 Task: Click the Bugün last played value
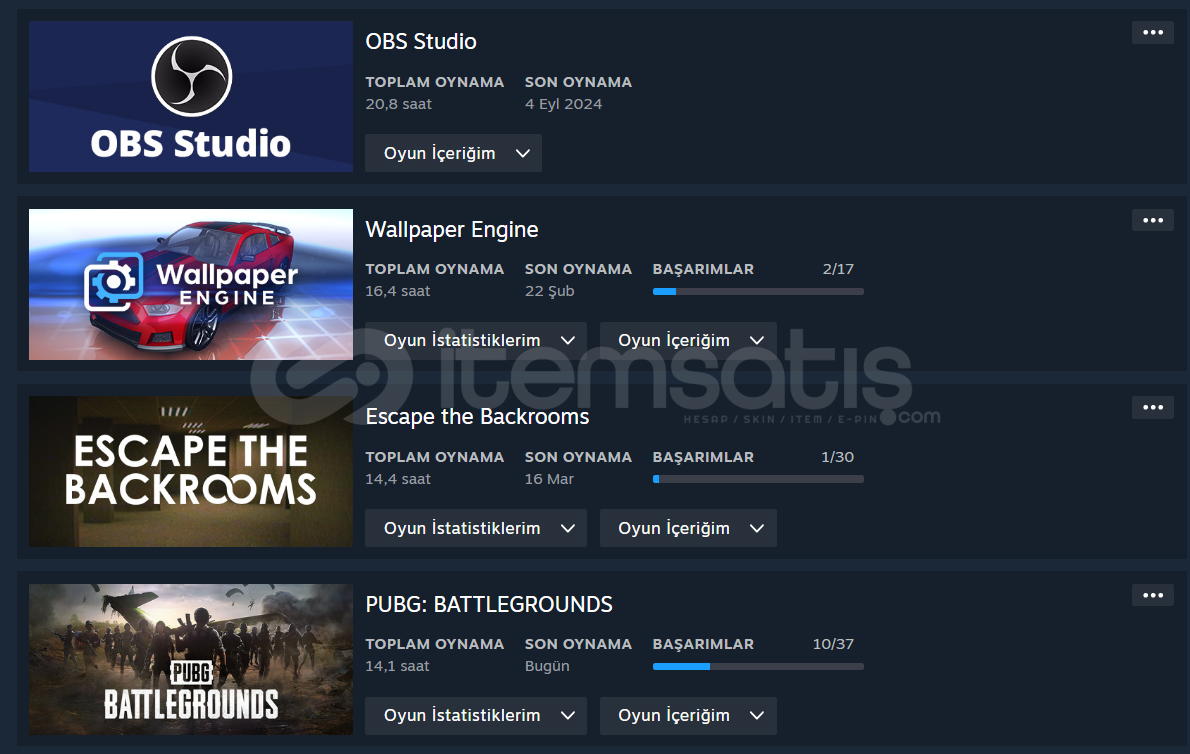pos(547,666)
